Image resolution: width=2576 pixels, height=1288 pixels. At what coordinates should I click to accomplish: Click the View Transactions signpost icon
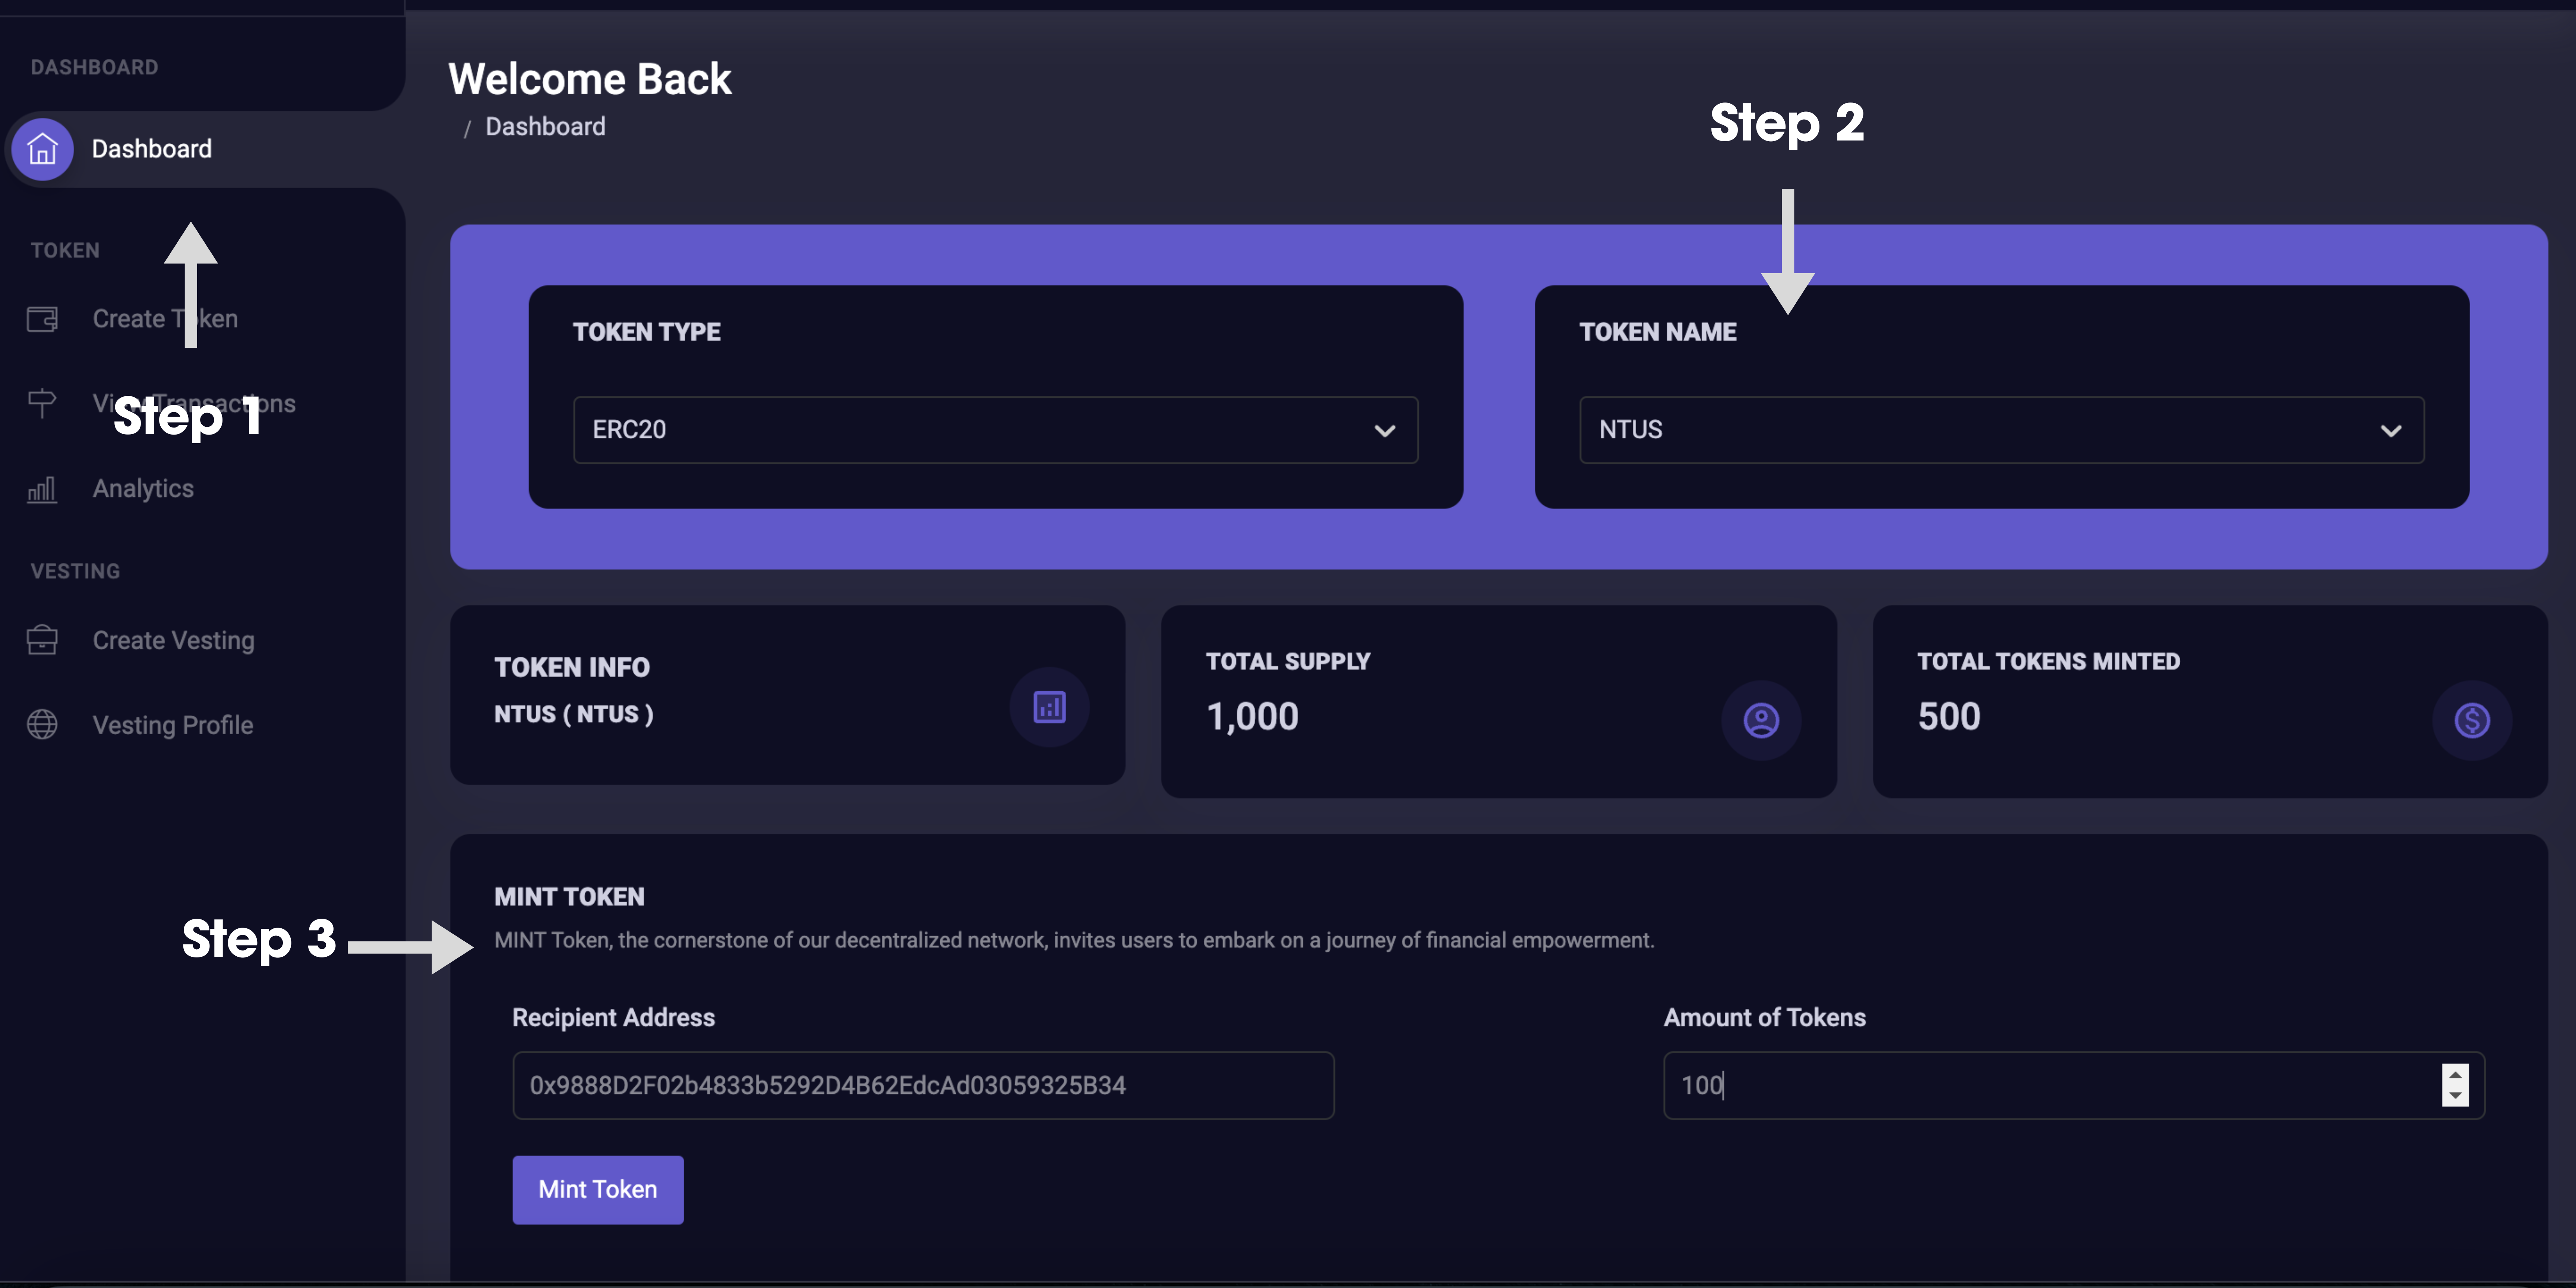[42, 403]
